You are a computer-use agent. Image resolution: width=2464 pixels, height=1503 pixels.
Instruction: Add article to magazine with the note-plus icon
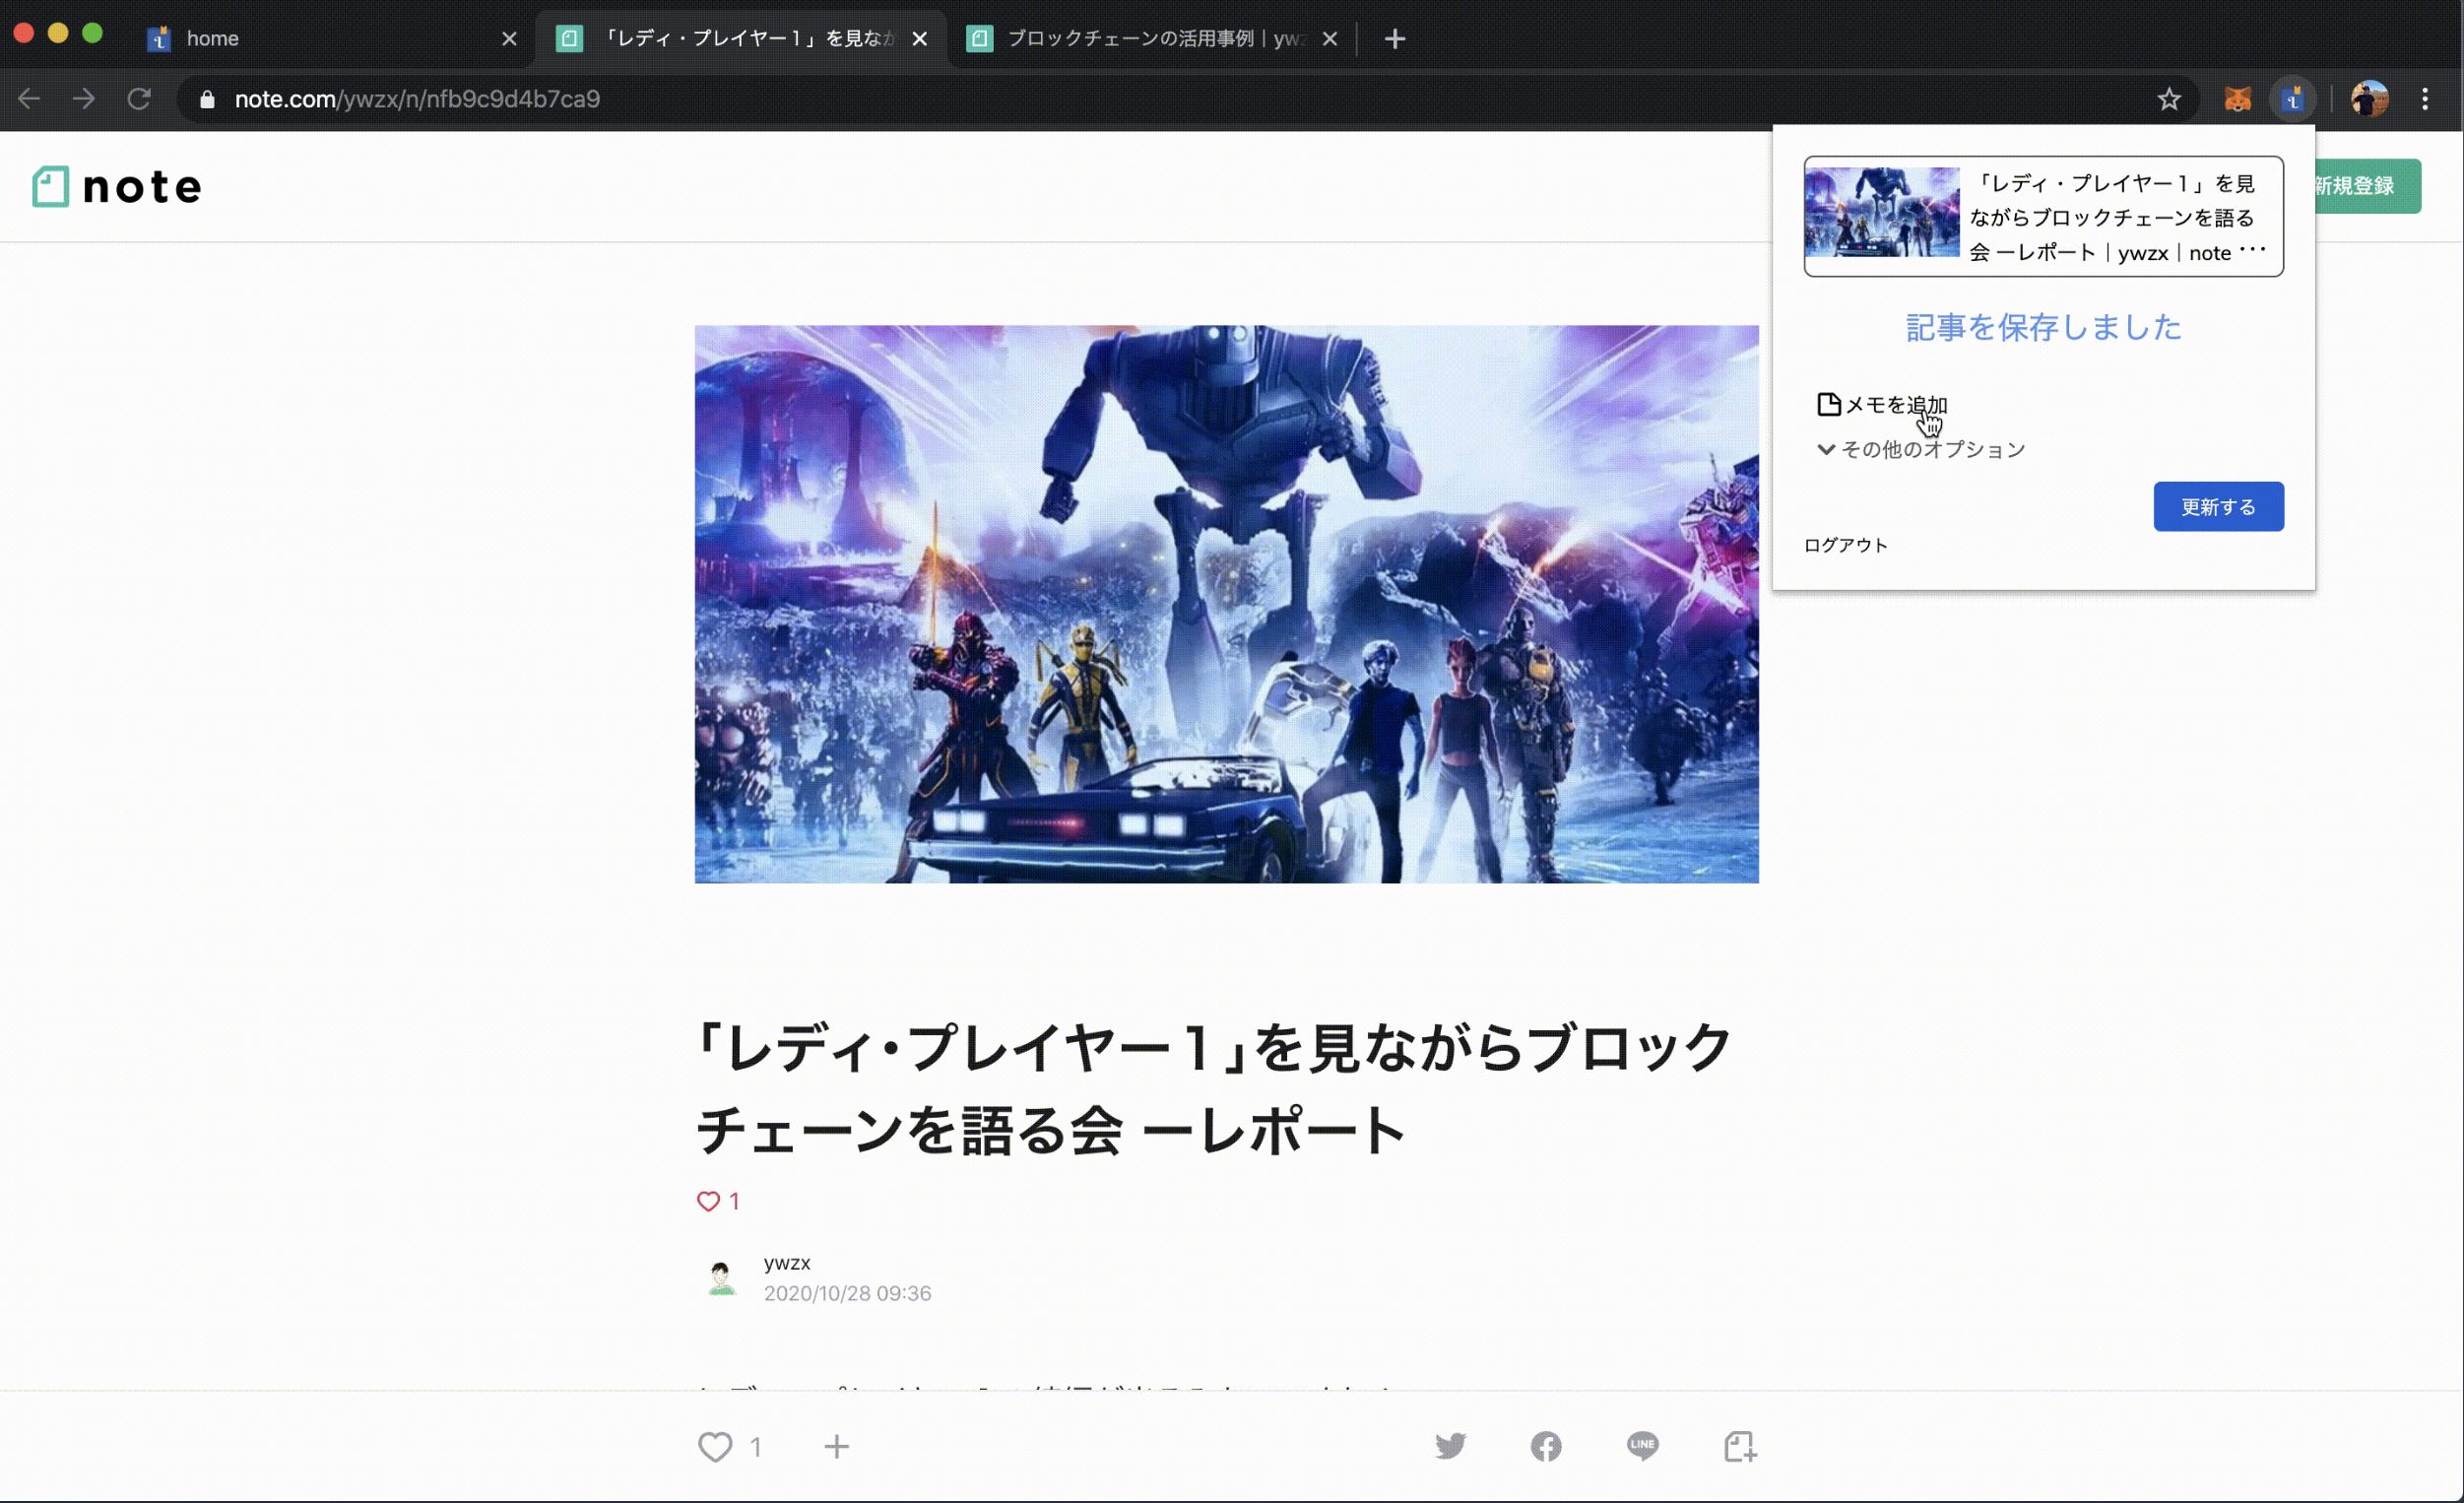[x=1740, y=1446]
